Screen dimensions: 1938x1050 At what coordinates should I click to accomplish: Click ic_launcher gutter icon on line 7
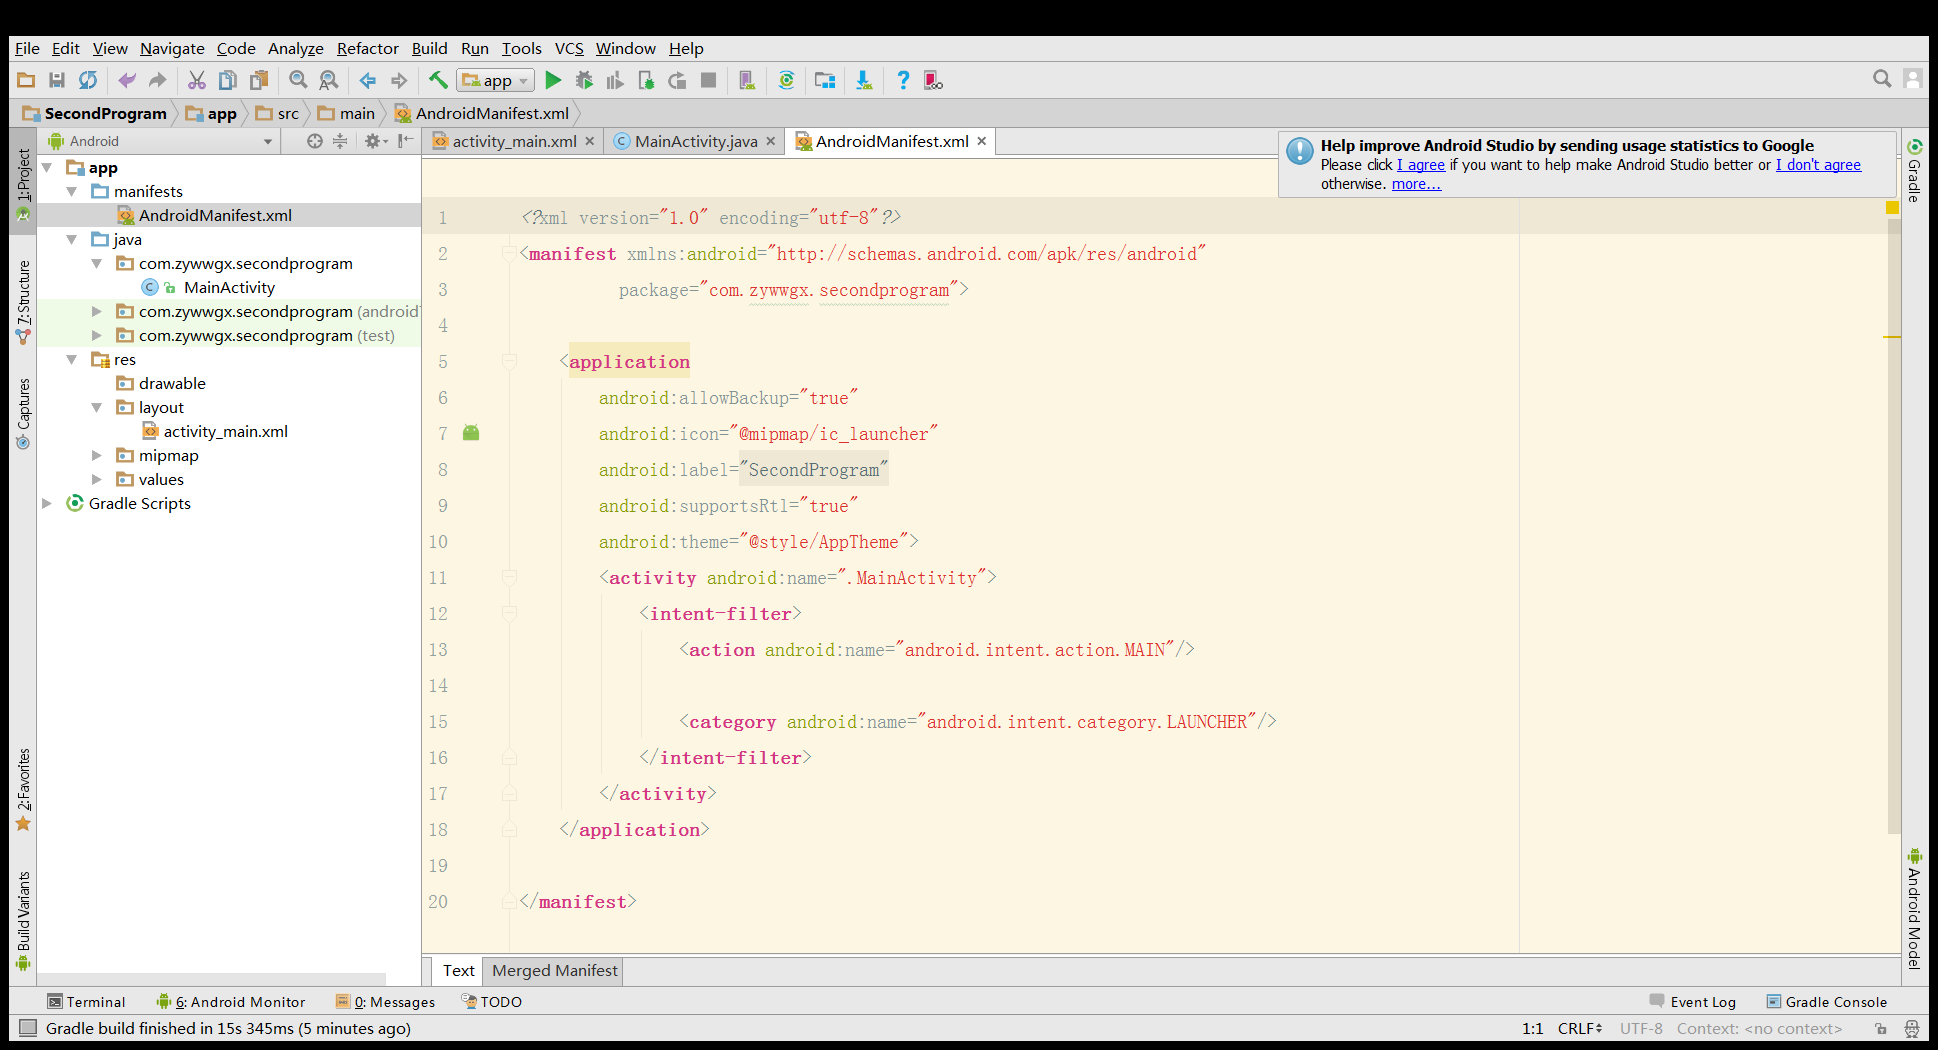pyautogui.click(x=471, y=433)
